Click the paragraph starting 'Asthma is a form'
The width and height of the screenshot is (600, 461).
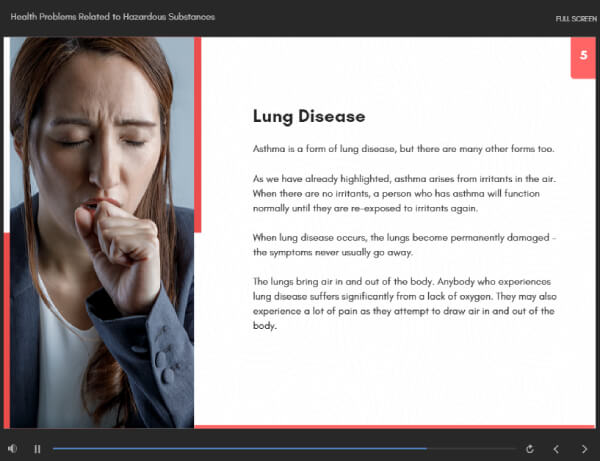[x=403, y=149]
